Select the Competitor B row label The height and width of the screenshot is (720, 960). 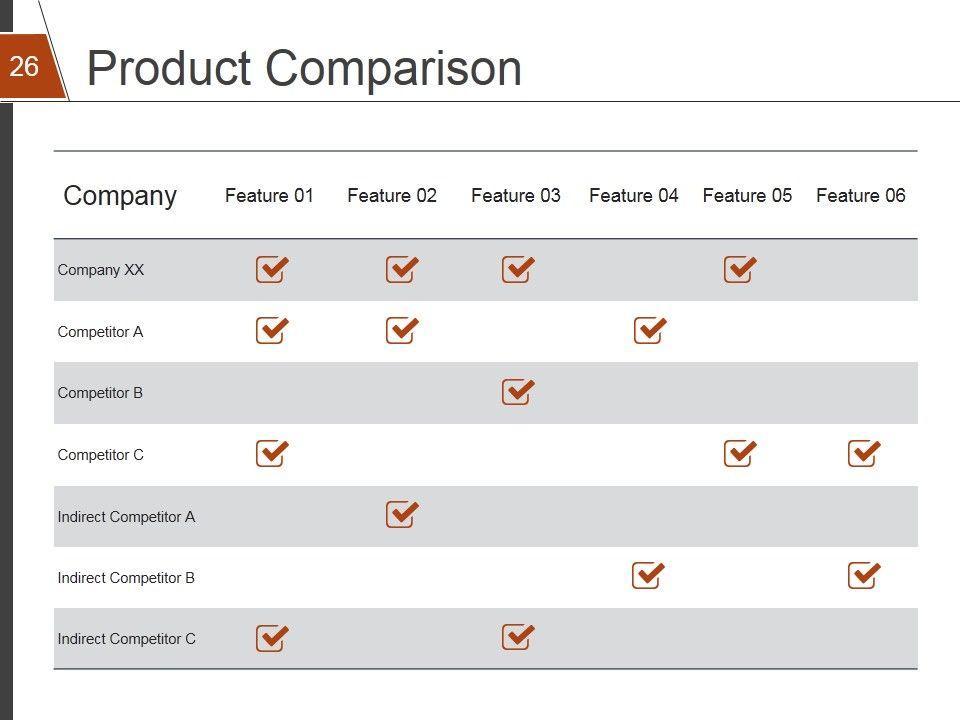(100, 393)
